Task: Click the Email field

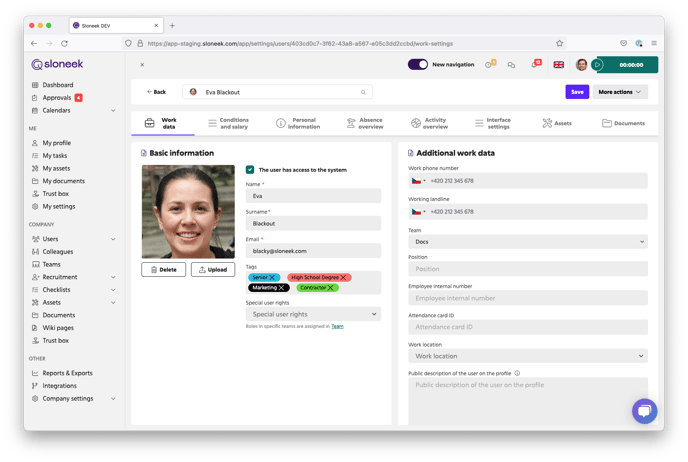Action: click(313, 251)
